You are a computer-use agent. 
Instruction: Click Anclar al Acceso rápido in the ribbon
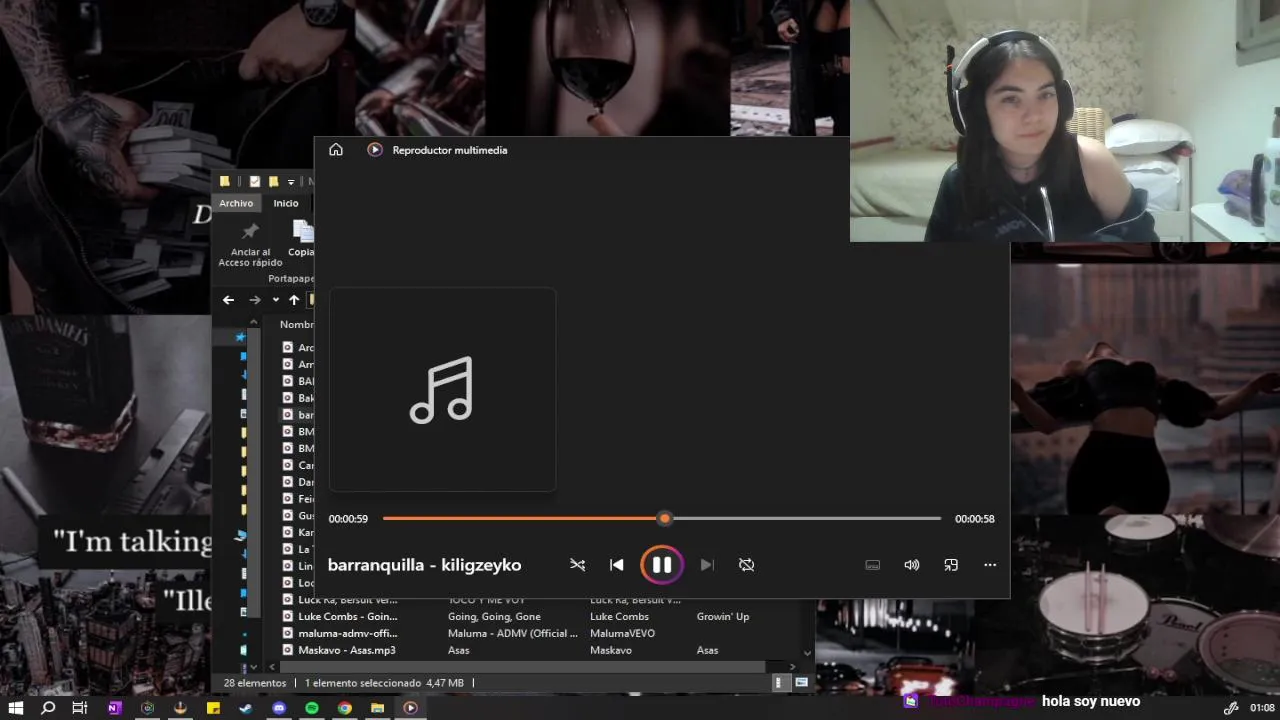tap(250, 244)
